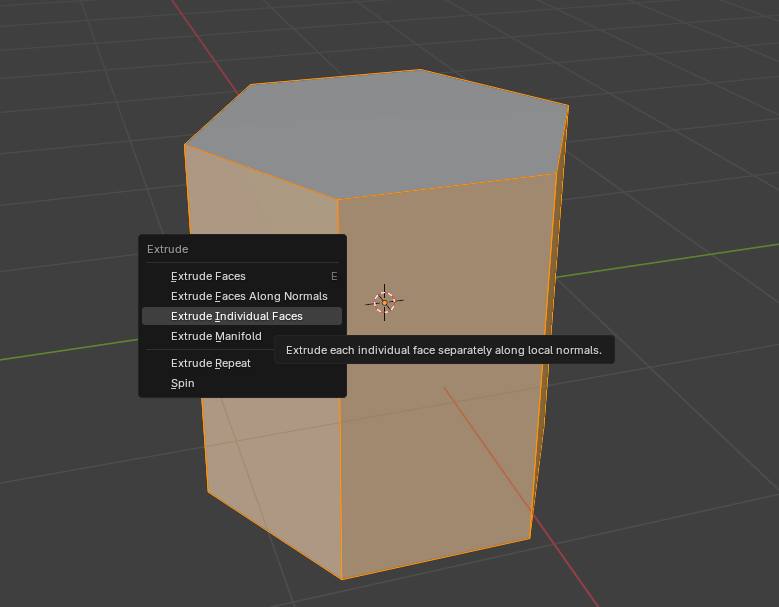
Task: Click Extrude Individual Faces option
Action: (x=237, y=316)
